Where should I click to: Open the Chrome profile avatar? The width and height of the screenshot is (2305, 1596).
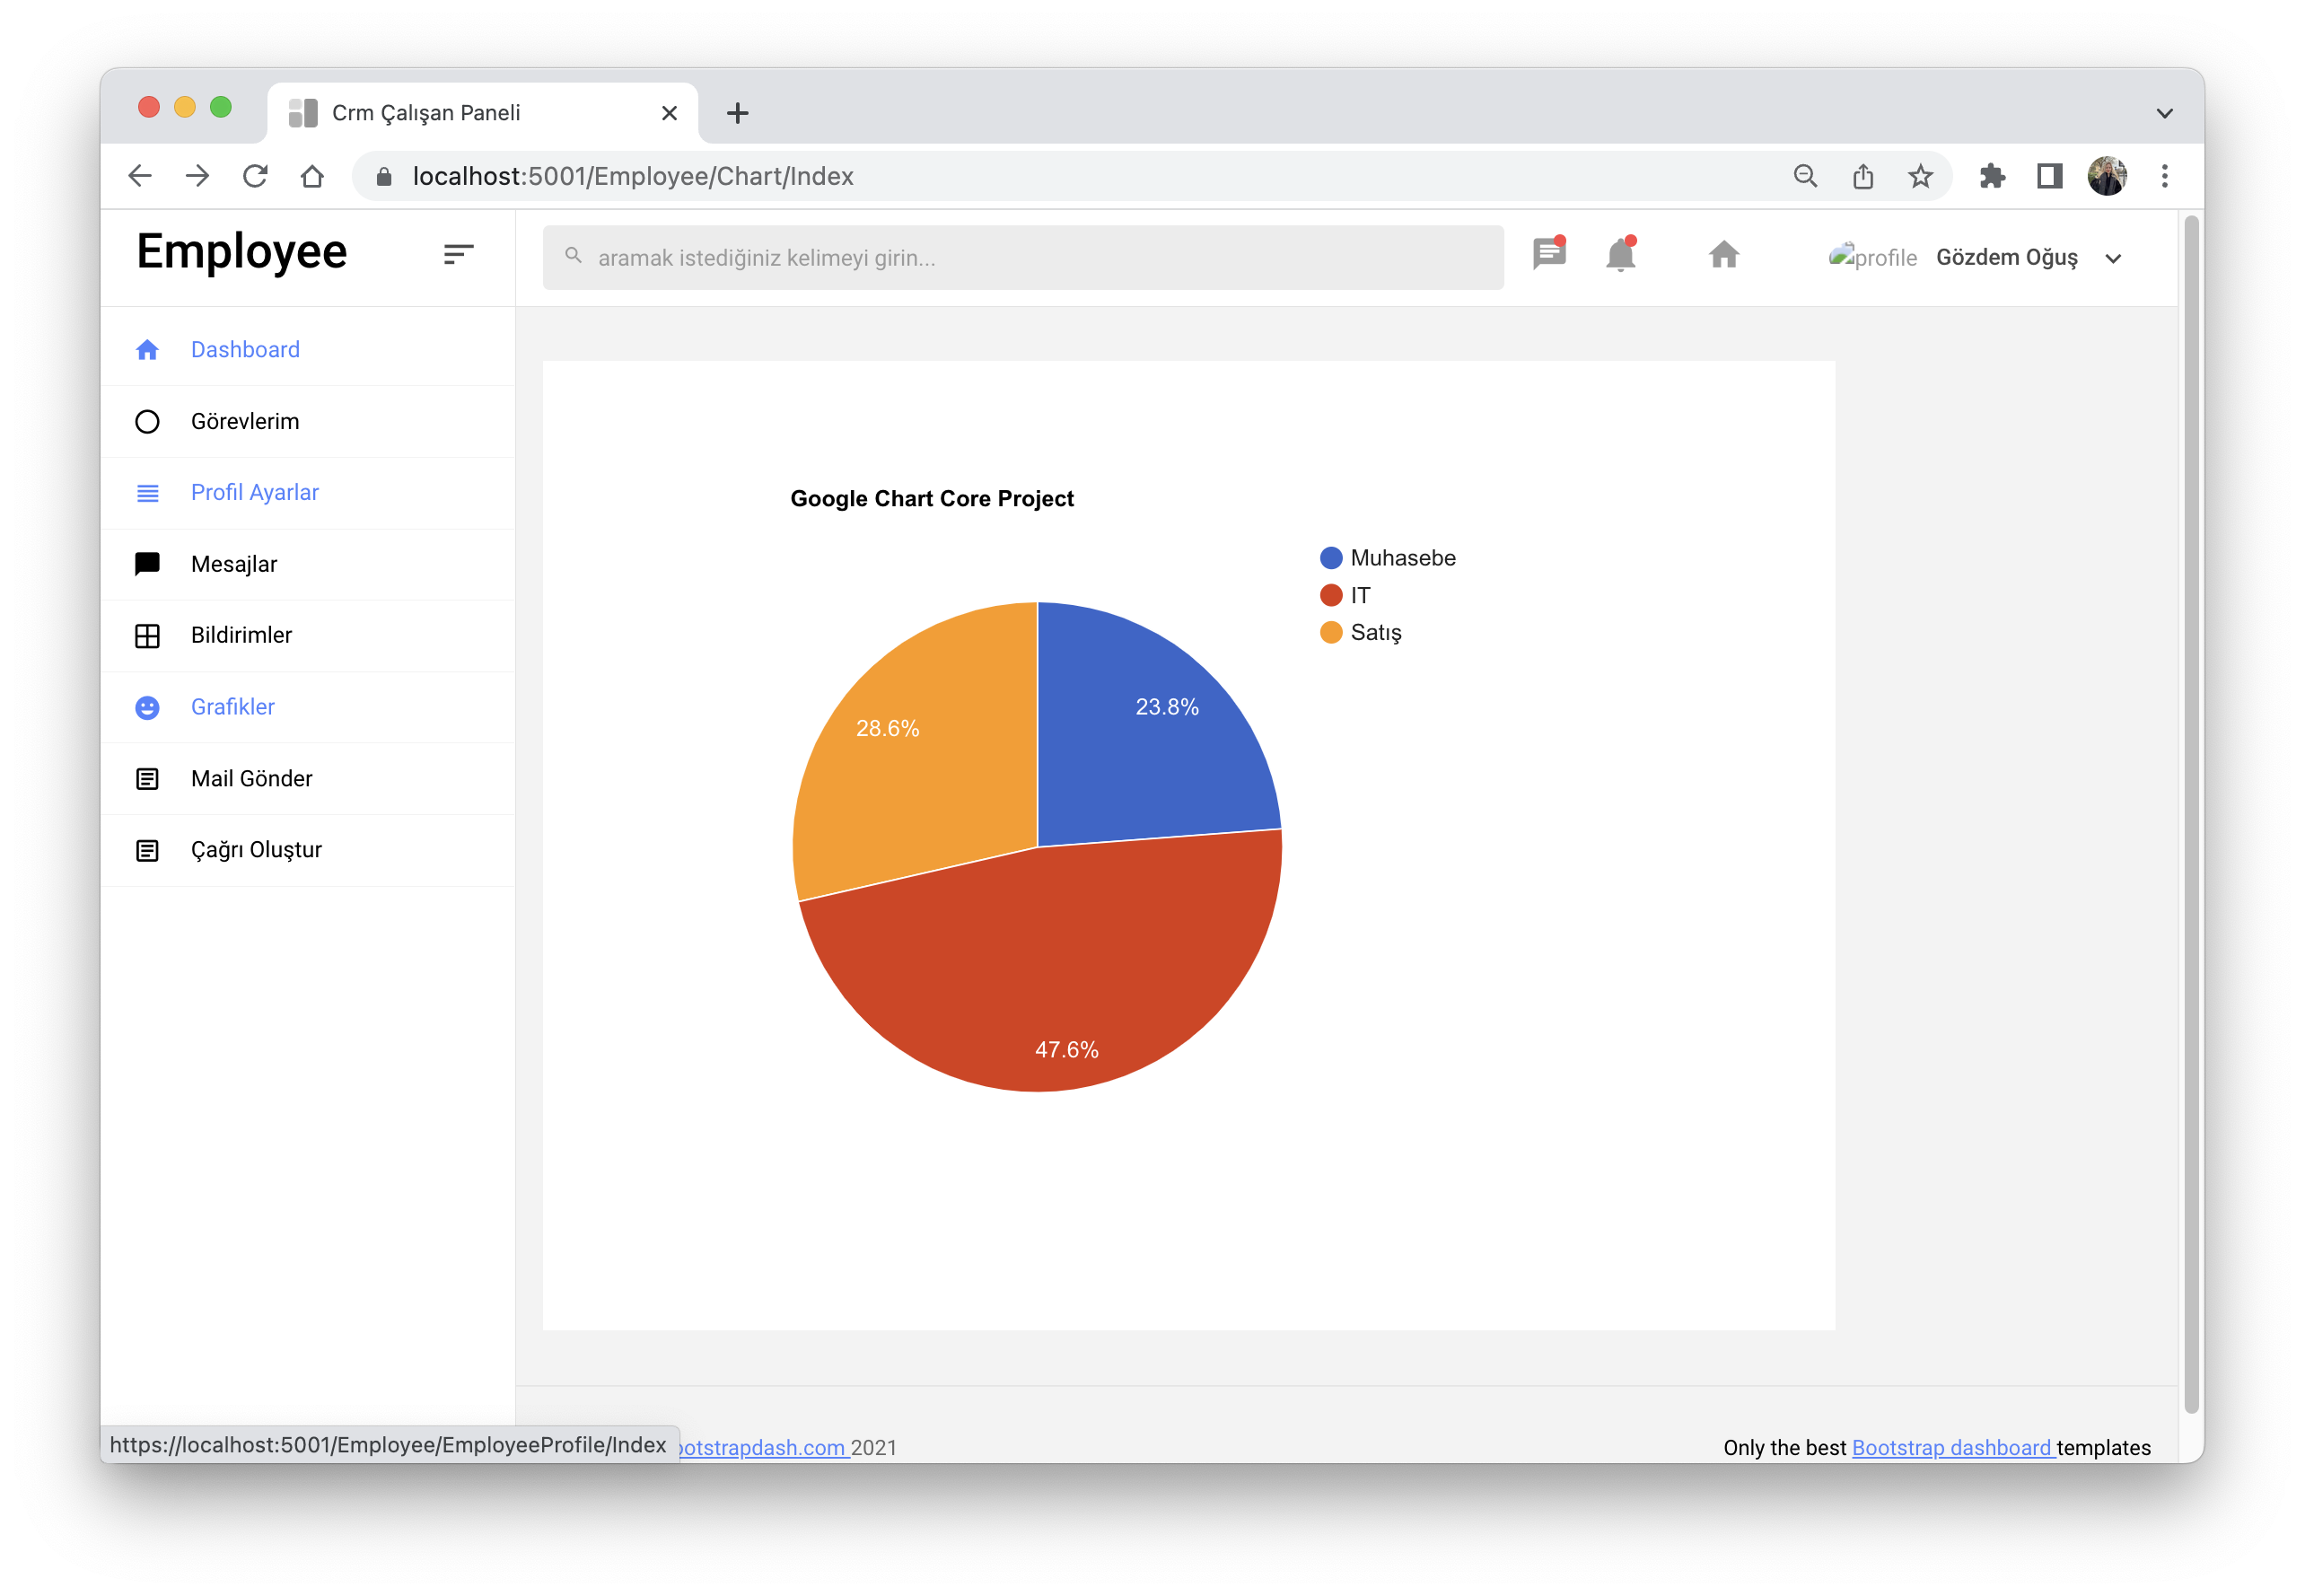coord(2107,176)
